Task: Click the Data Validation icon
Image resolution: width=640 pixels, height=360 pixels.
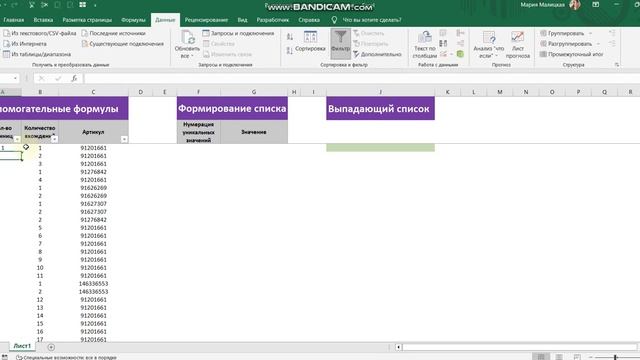Action: pyautogui.click(x=443, y=54)
